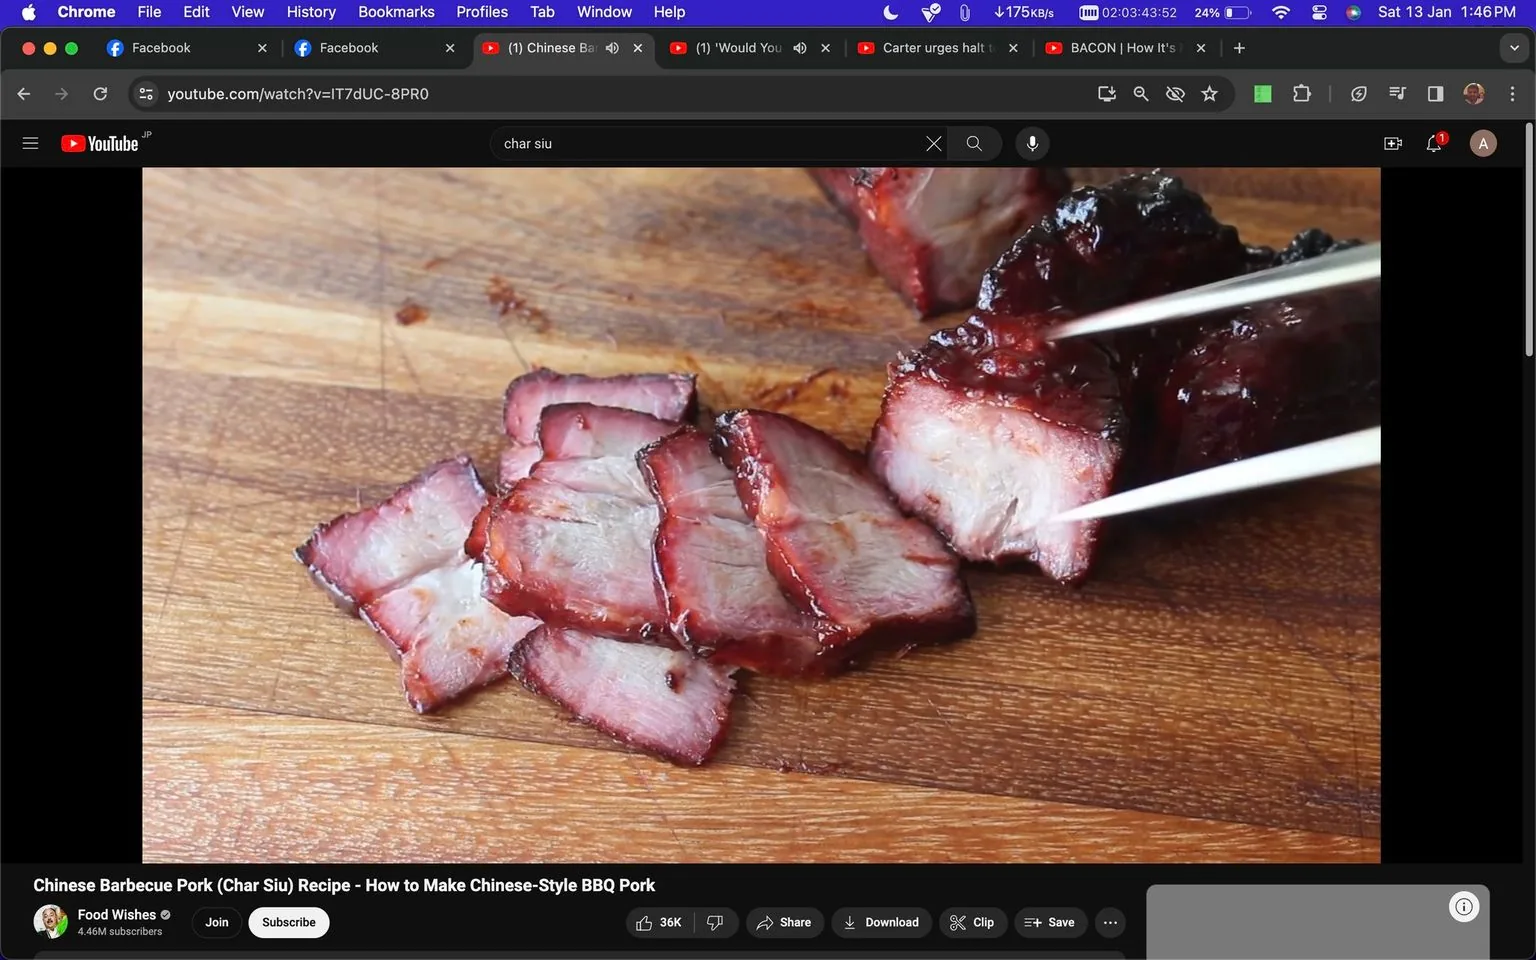Open the Chrome extensions puzzle icon
1536x960 pixels.
(x=1301, y=93)
